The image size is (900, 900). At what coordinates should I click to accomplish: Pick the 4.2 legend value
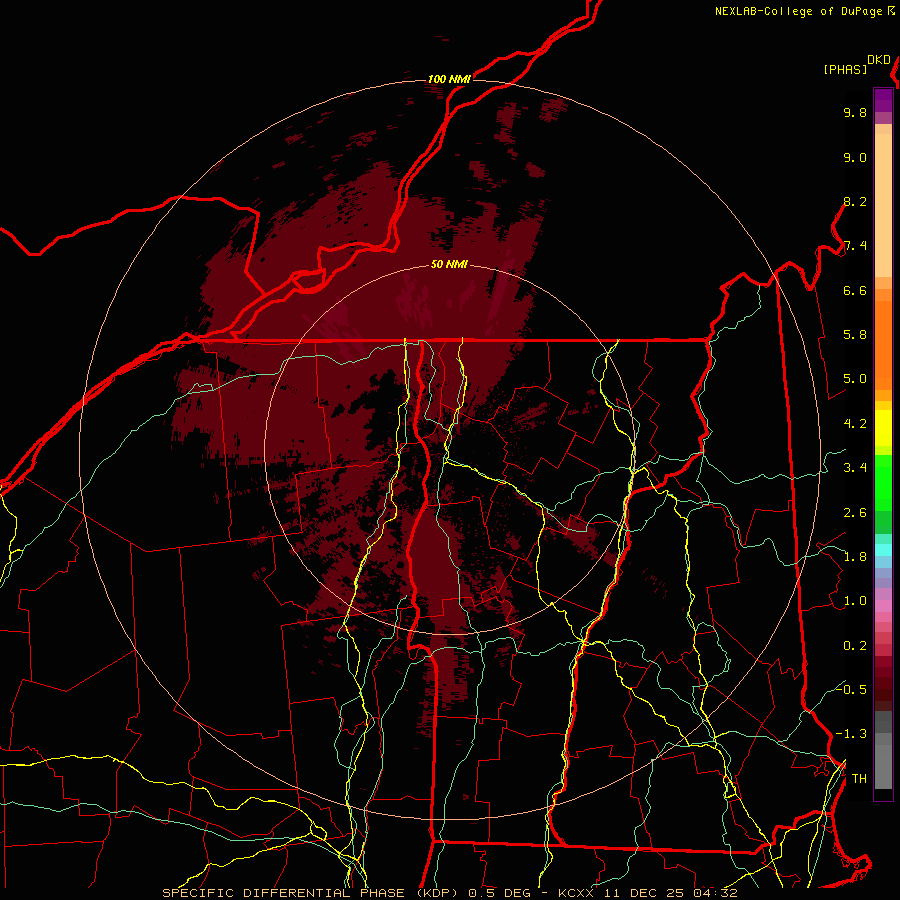tap(855, 424)
